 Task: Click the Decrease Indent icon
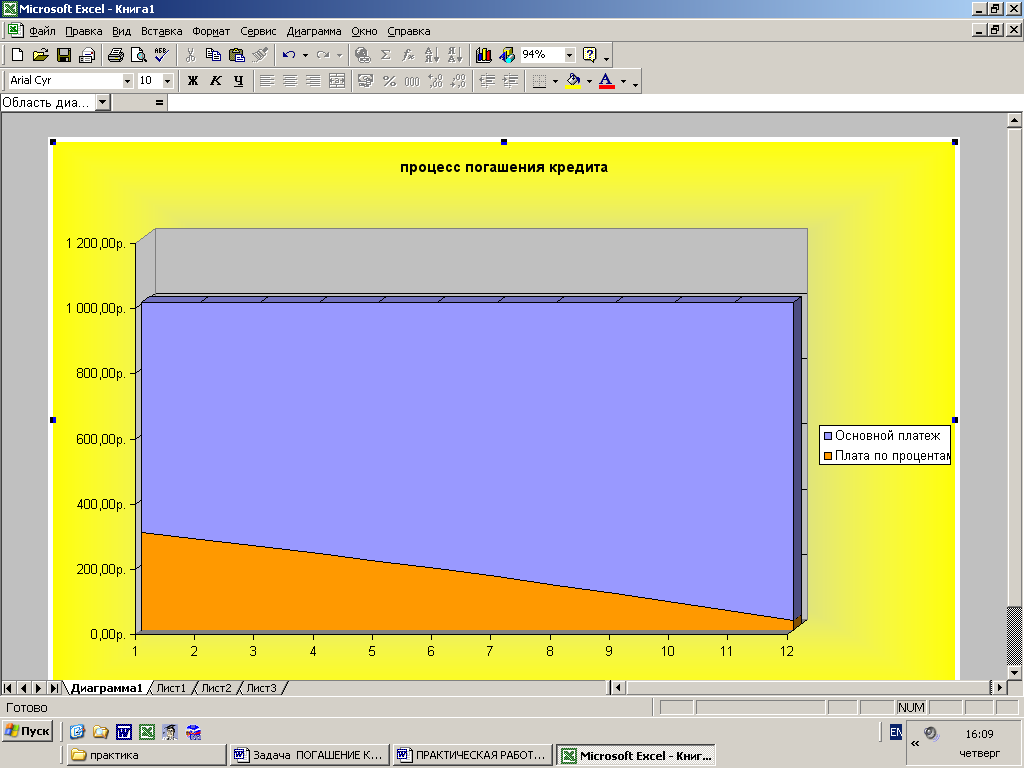(487, 81)
